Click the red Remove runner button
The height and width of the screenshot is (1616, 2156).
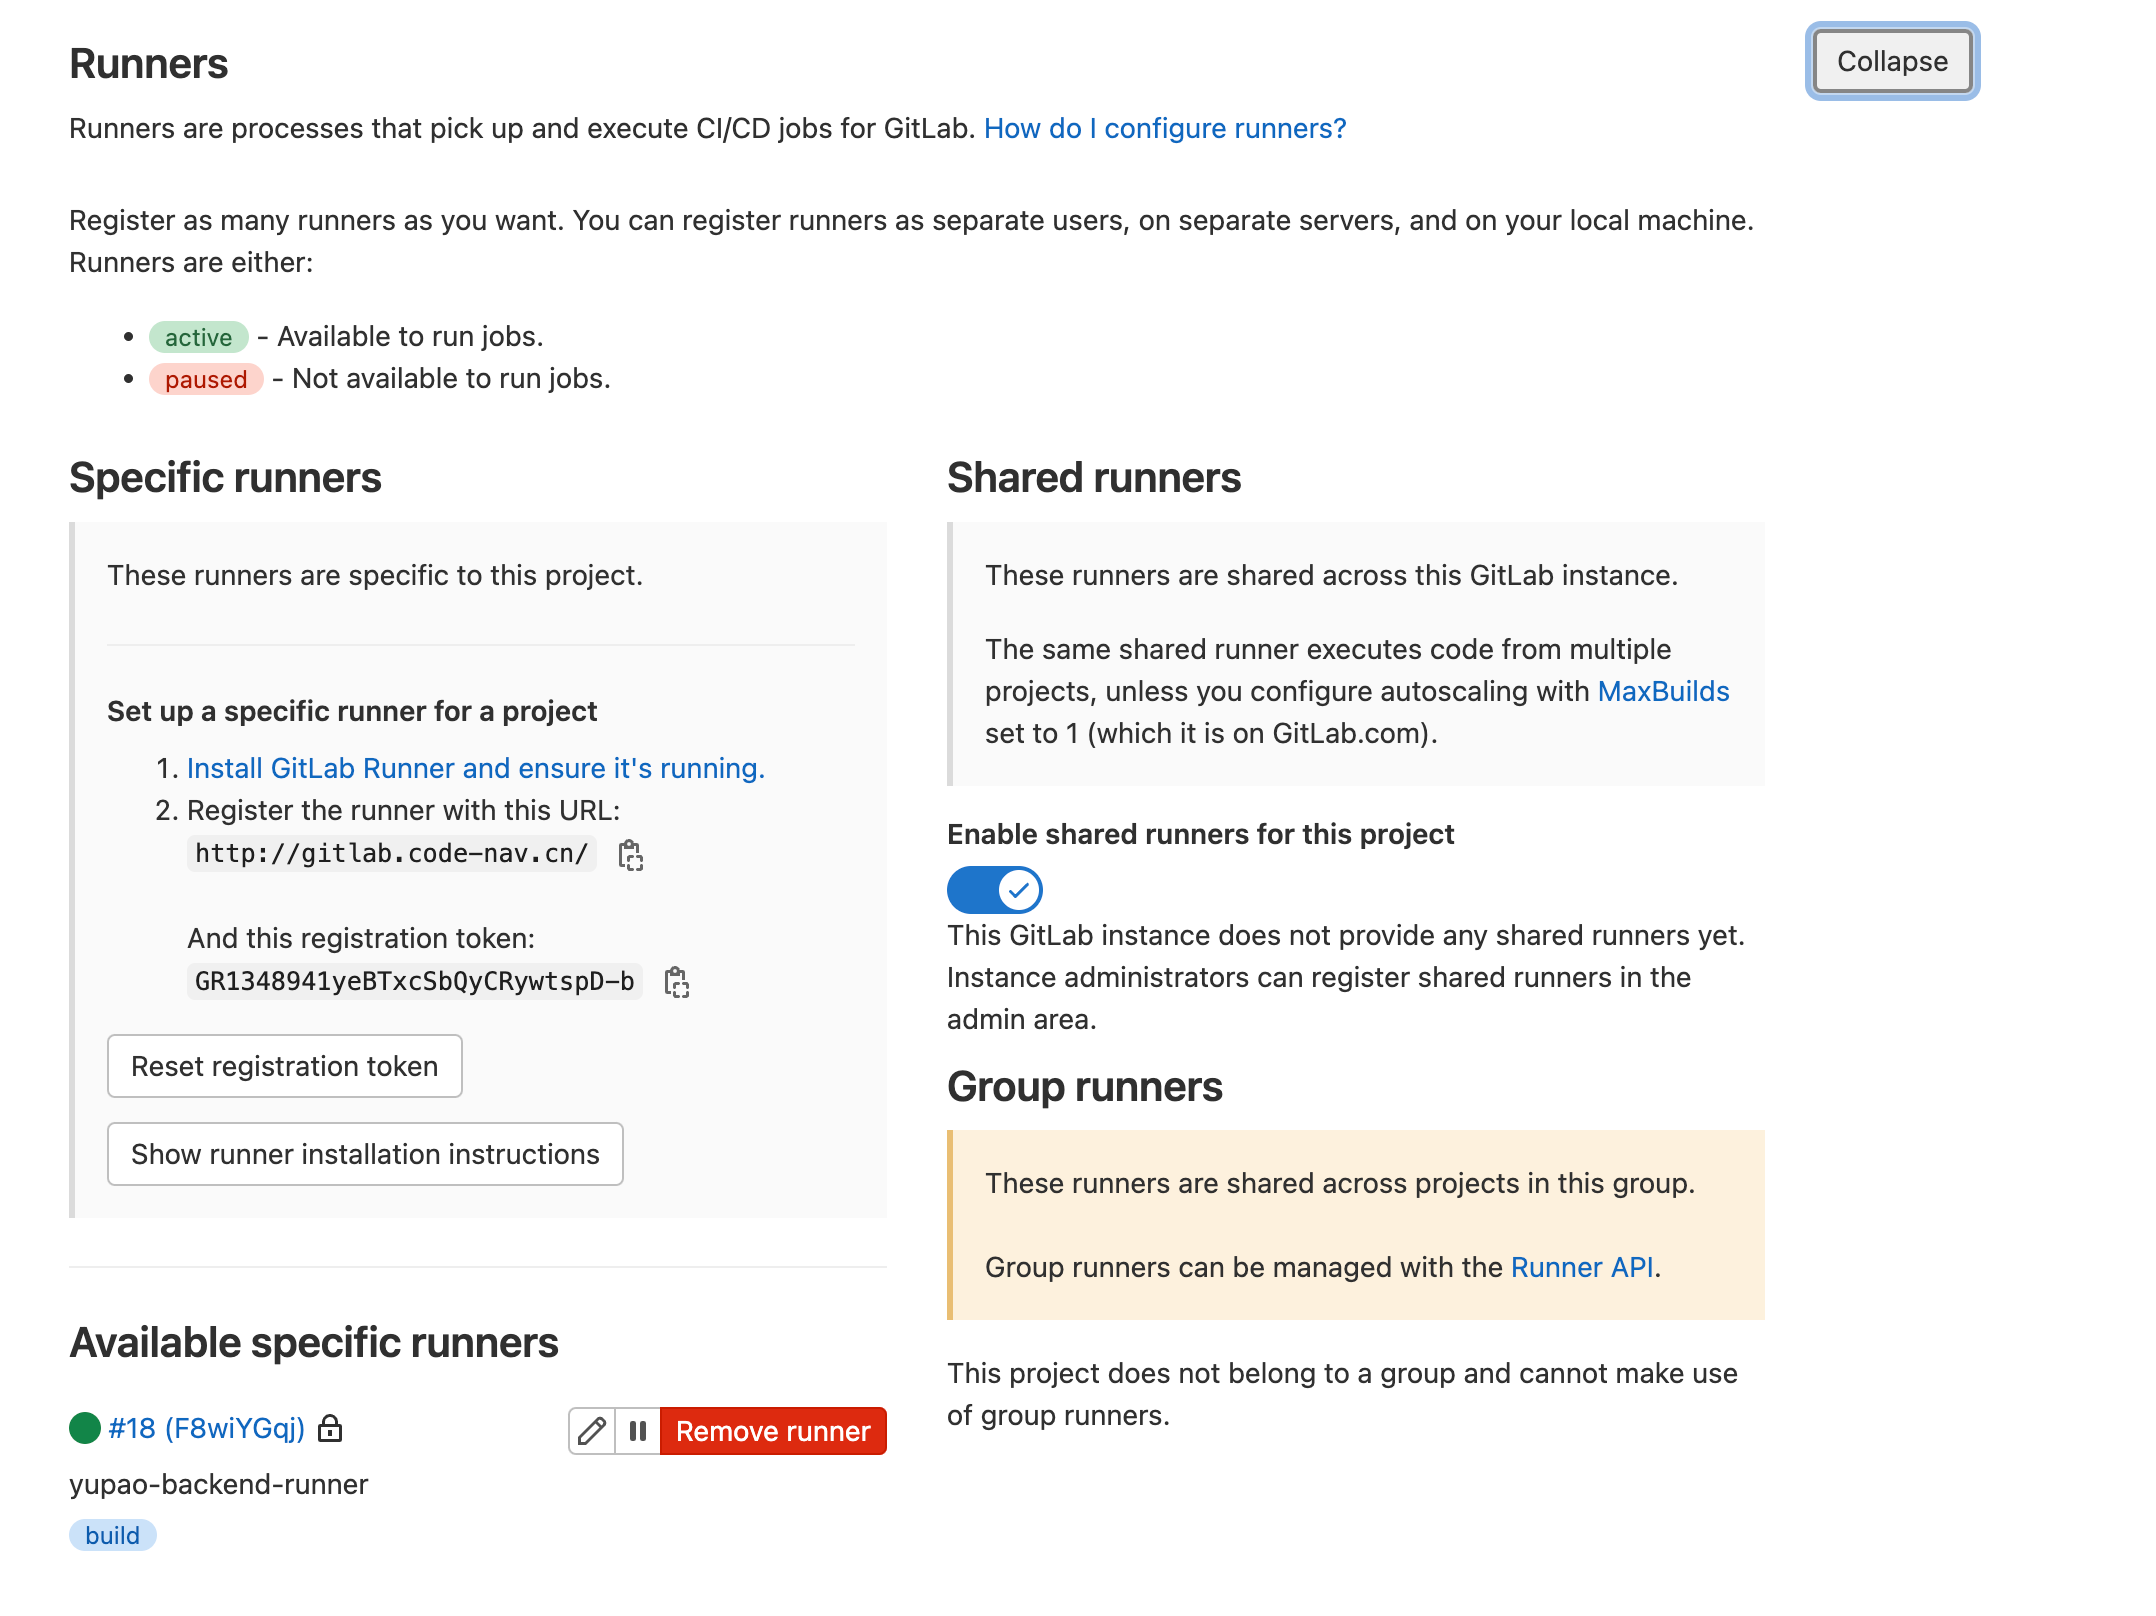[x=773, y=1431]
